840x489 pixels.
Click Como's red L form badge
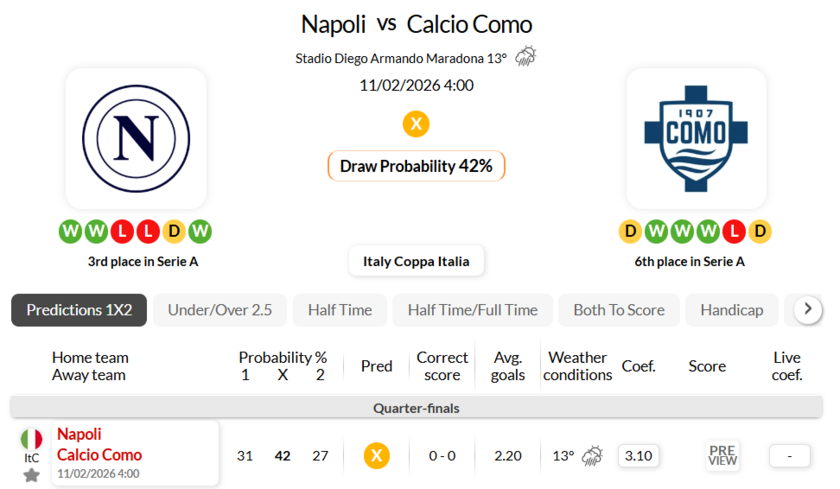734,231
